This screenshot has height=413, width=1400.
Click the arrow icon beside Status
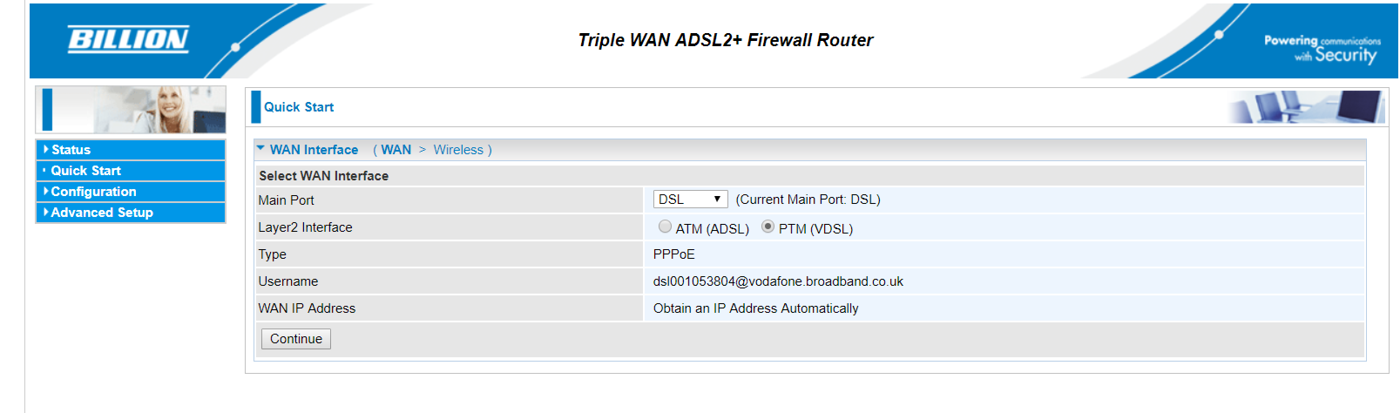tap(46, 149)
